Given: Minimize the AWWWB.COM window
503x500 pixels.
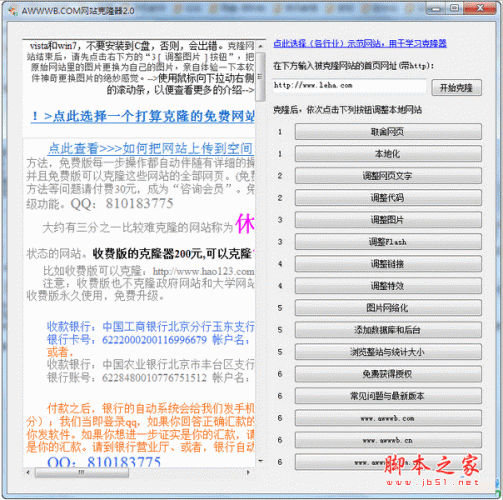Looking at the screenshot, I should click(436, 8).
